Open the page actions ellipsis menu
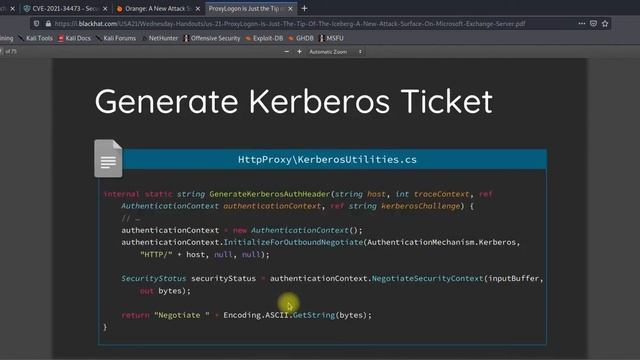The width and height of the screenshot is (640, 360). 582,24
